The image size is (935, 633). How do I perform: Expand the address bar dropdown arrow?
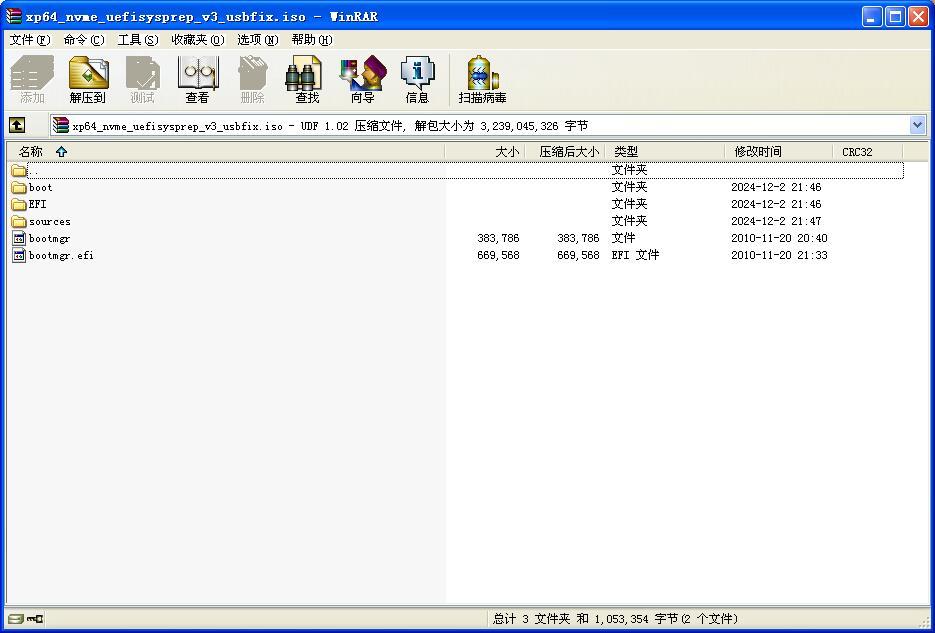click(917, 125)
